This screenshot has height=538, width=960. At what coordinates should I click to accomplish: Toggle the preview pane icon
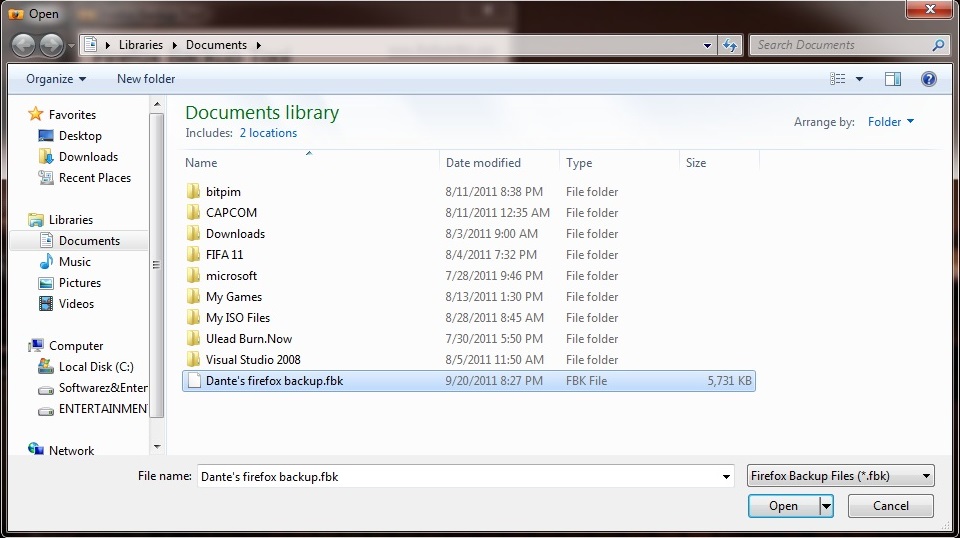(893, 79)
